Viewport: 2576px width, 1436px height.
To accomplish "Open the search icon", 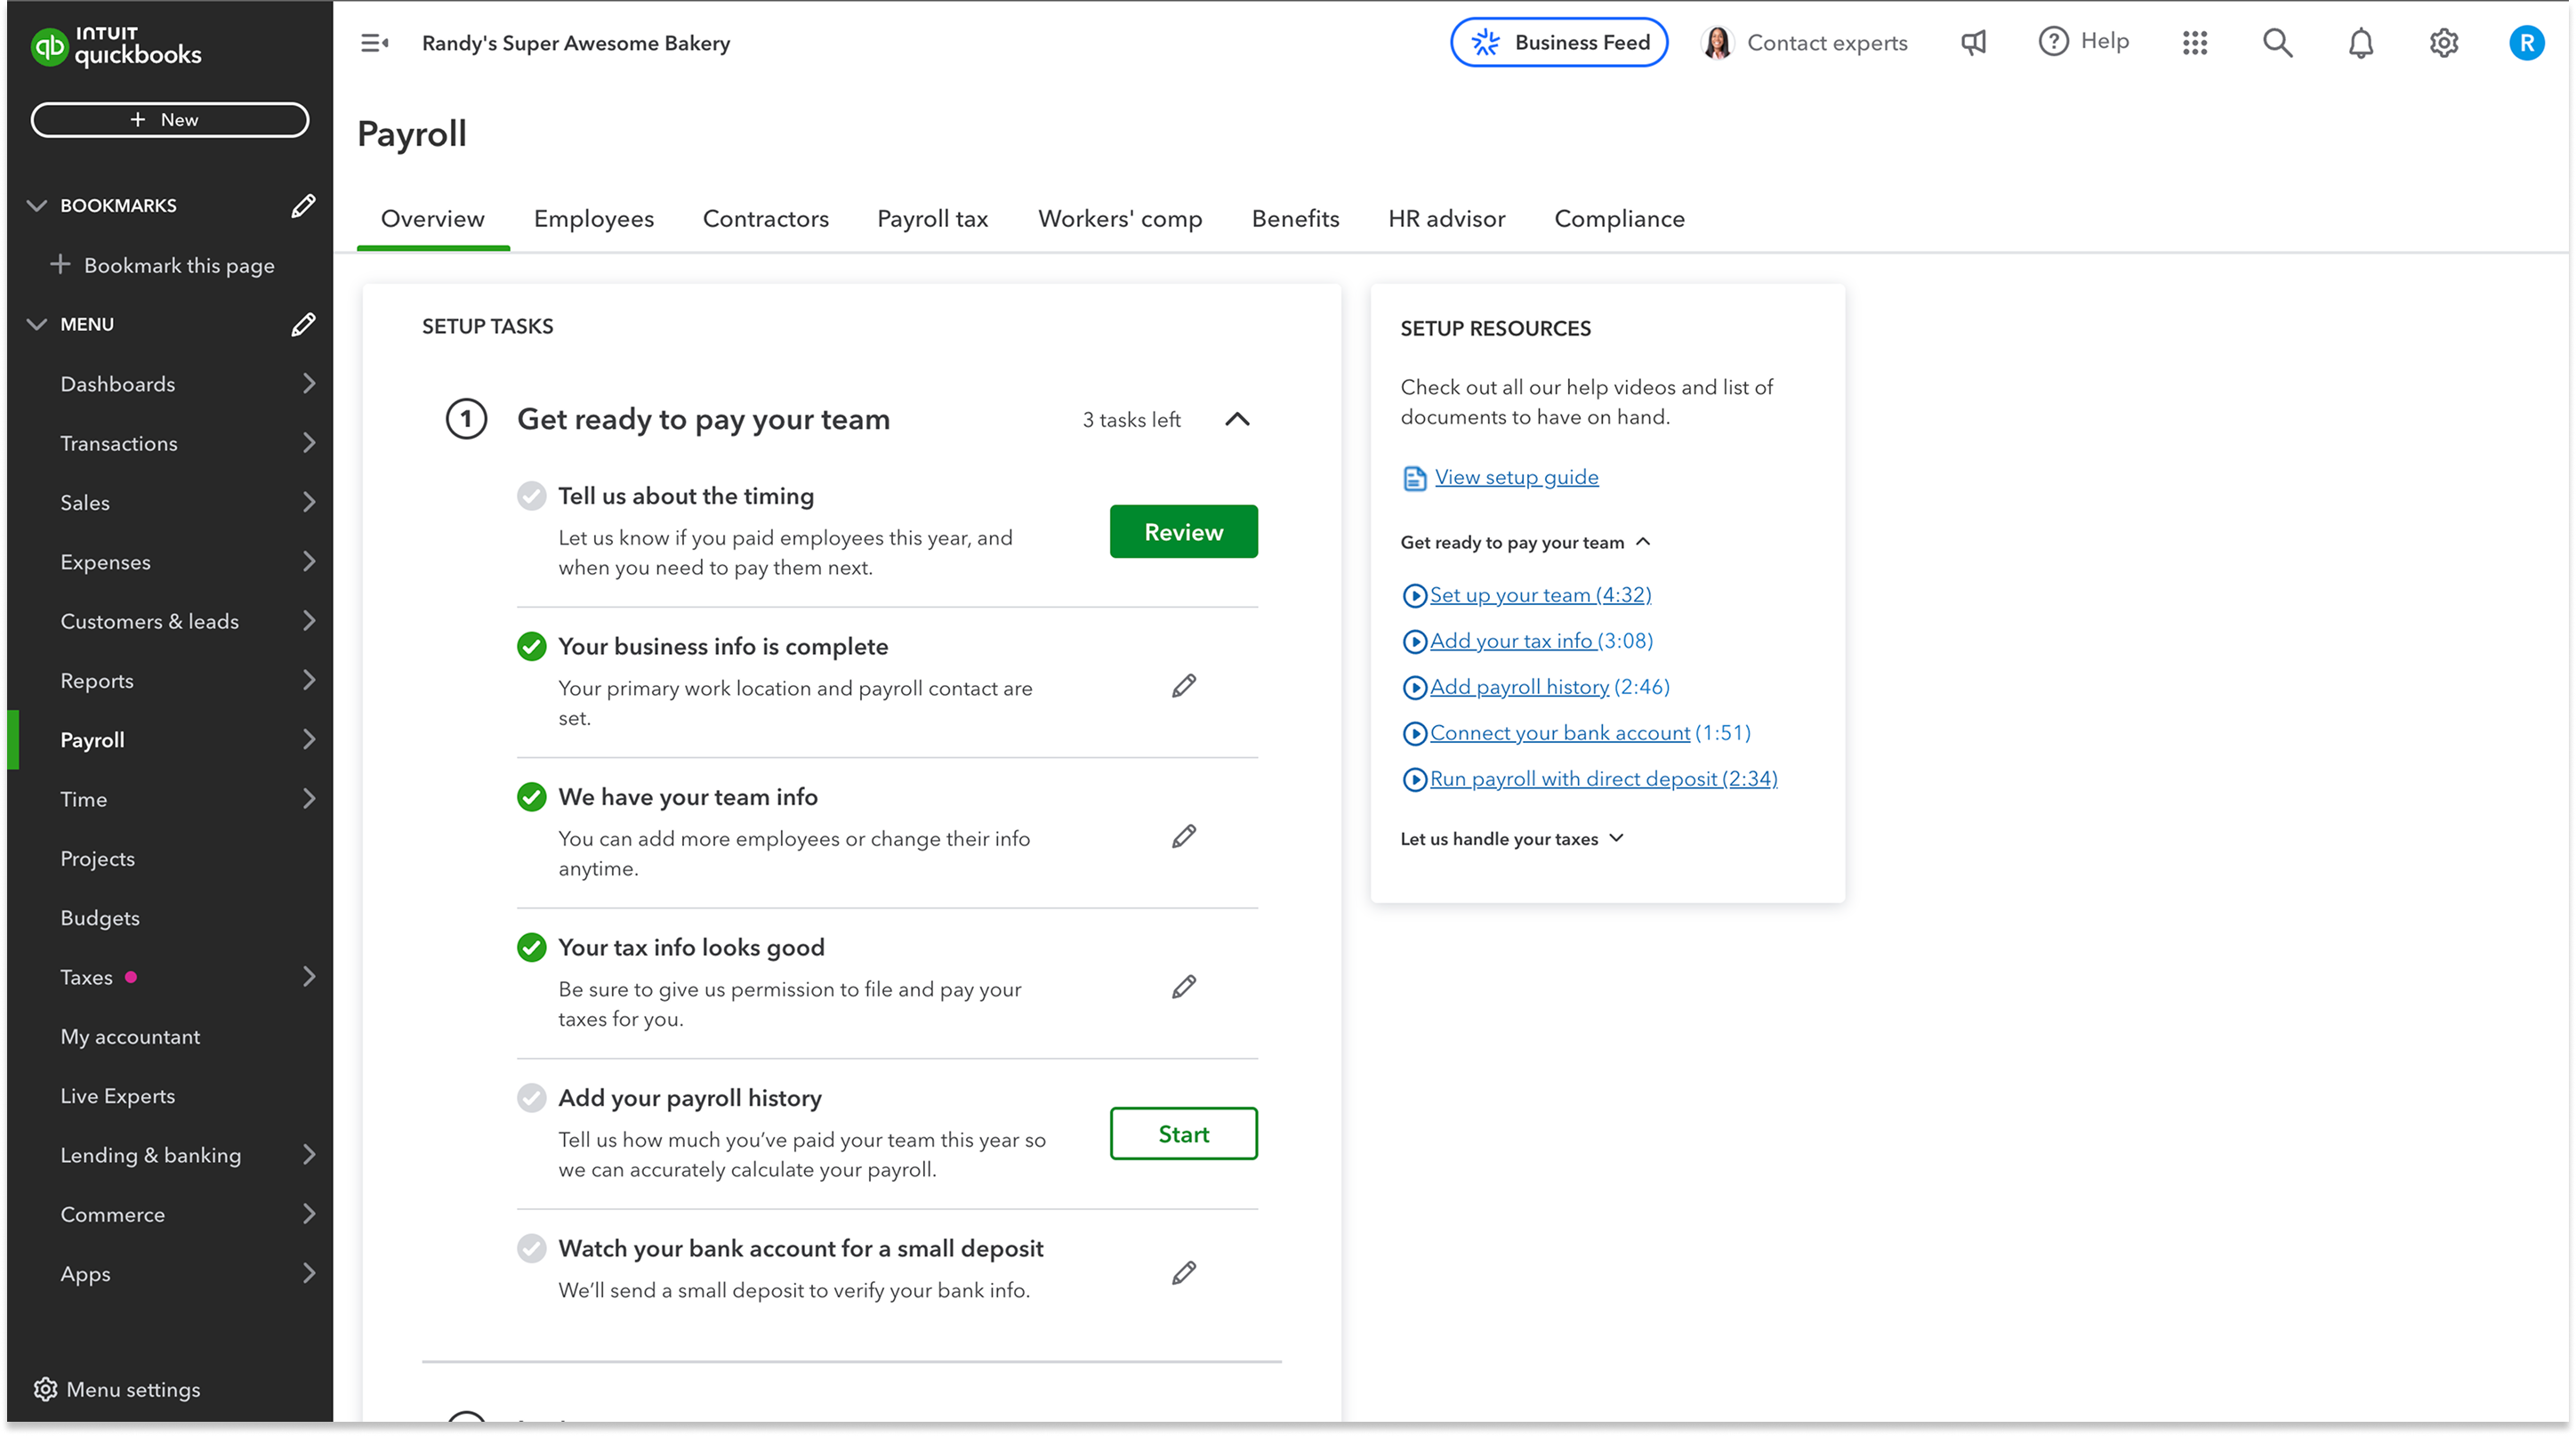I will 2277,42.
